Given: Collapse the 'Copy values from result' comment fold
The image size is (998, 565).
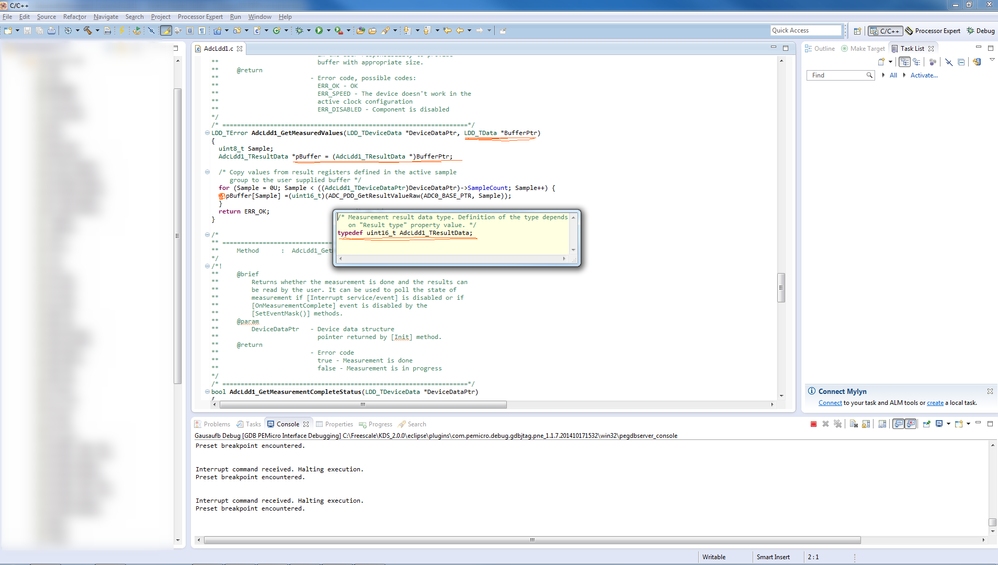Looking at the screenshot, I should coord(207,172).
